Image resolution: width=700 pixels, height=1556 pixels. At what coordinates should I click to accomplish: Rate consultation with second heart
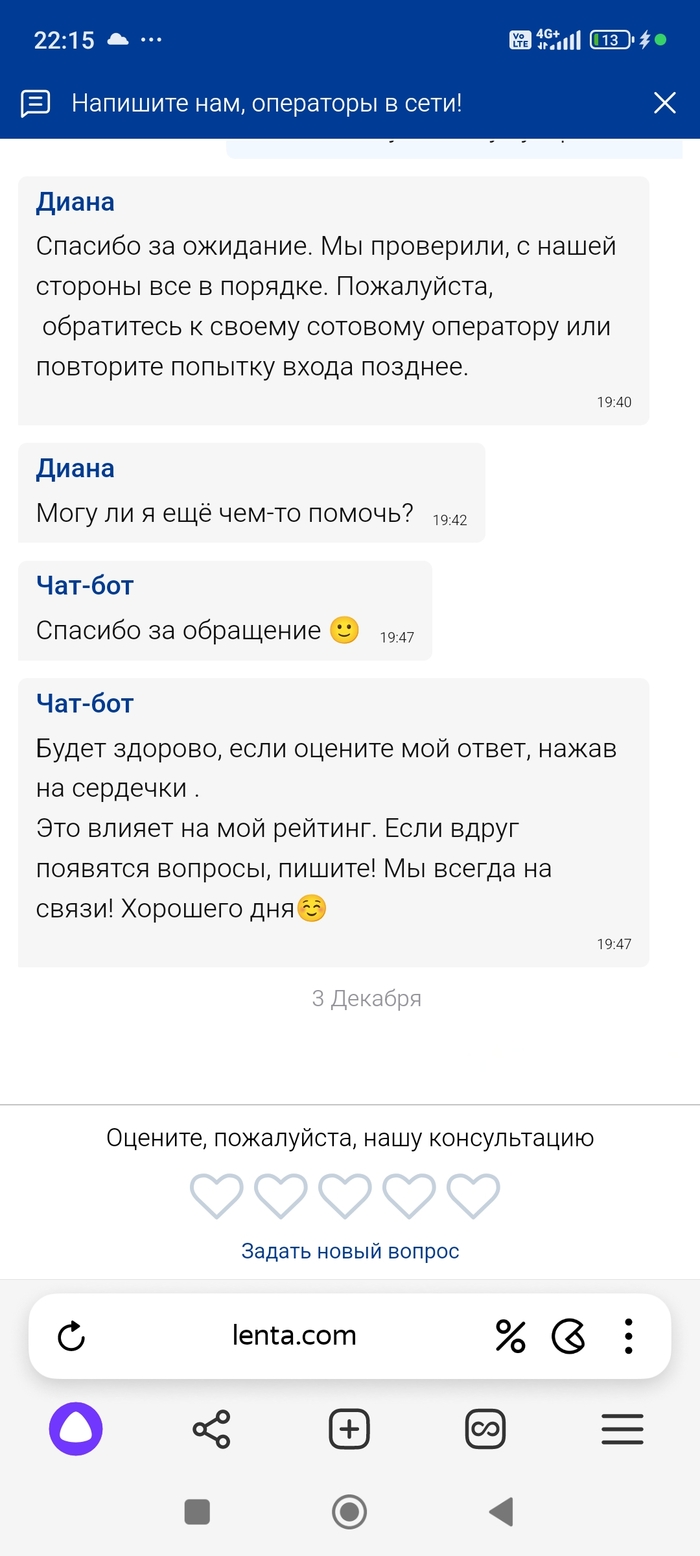coord(281,1196)
